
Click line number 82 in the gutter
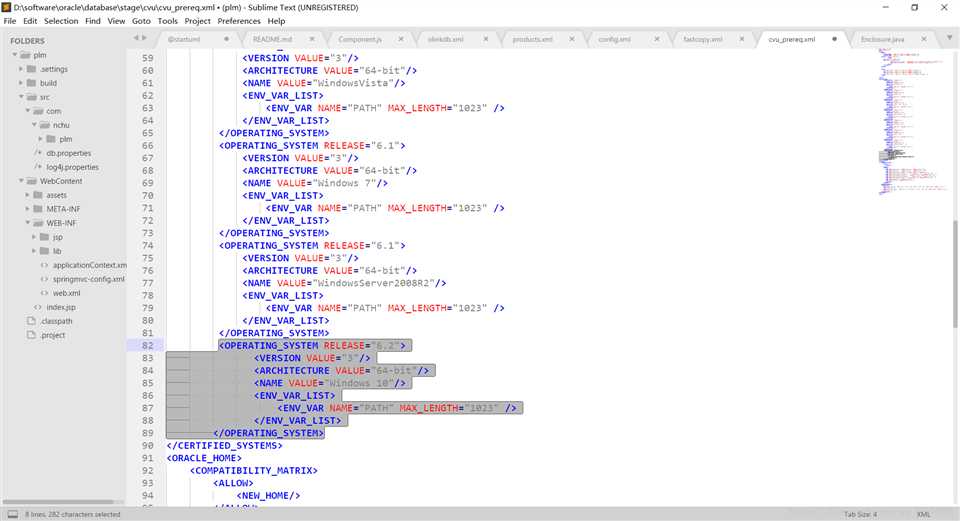(x=148, y=345)
